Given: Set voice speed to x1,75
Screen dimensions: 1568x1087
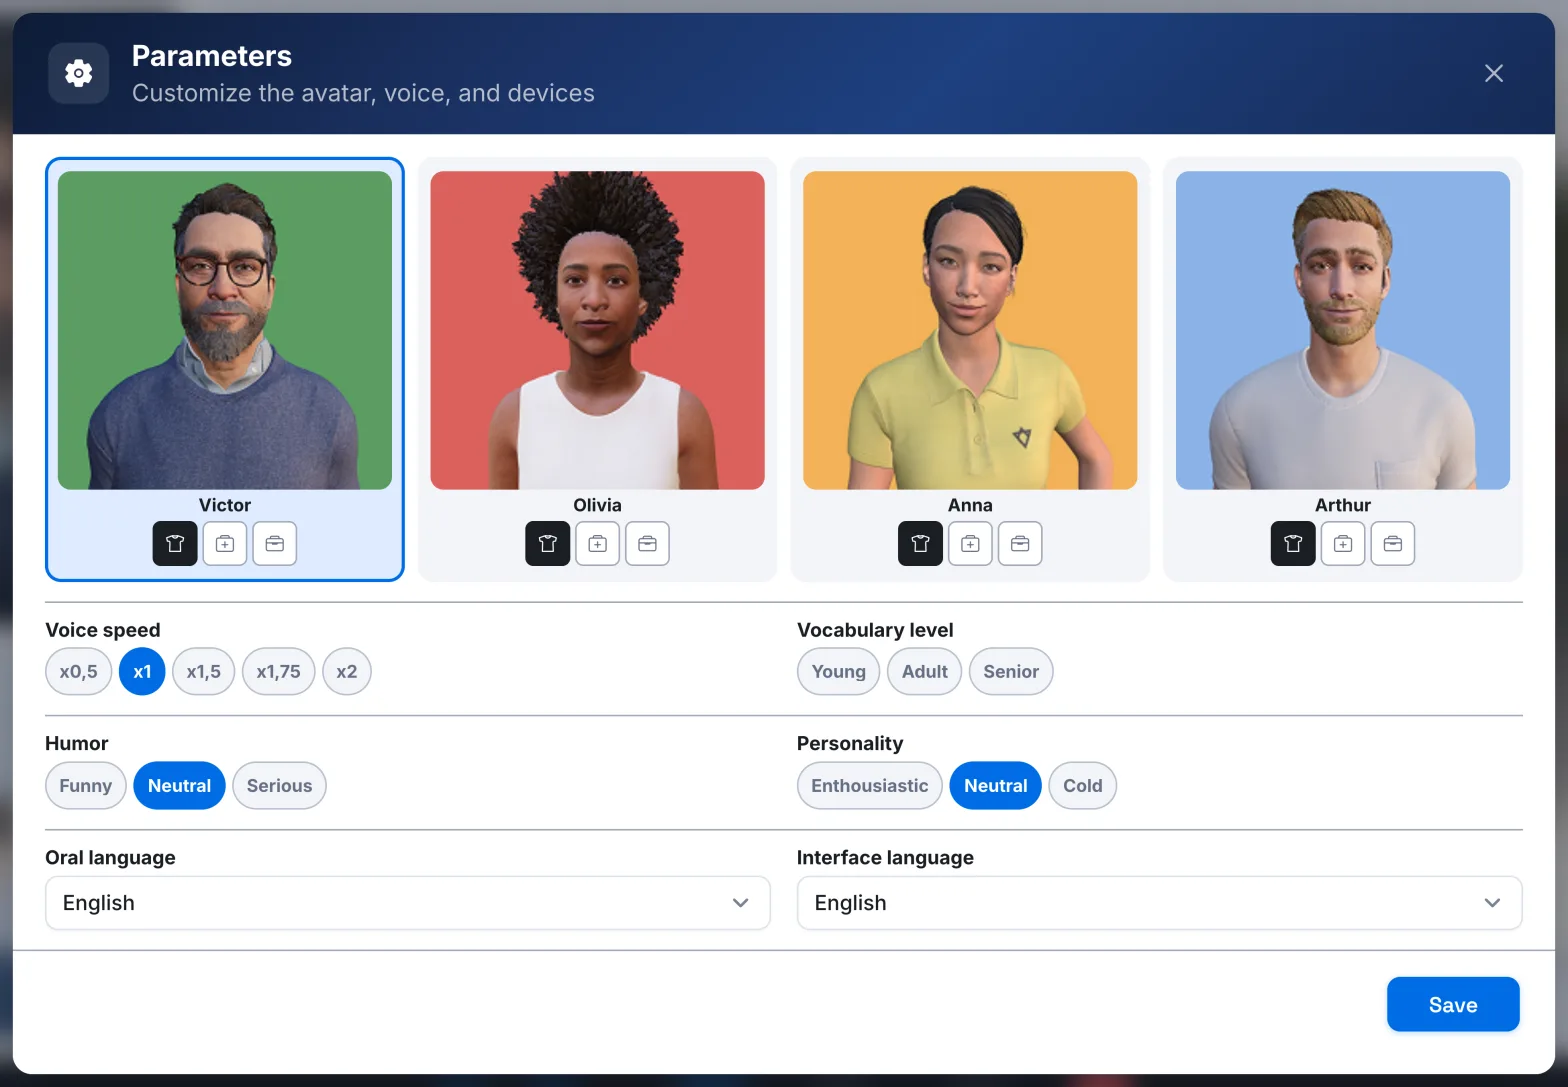Looking at the screenshot, I should [x=279, y=672].
